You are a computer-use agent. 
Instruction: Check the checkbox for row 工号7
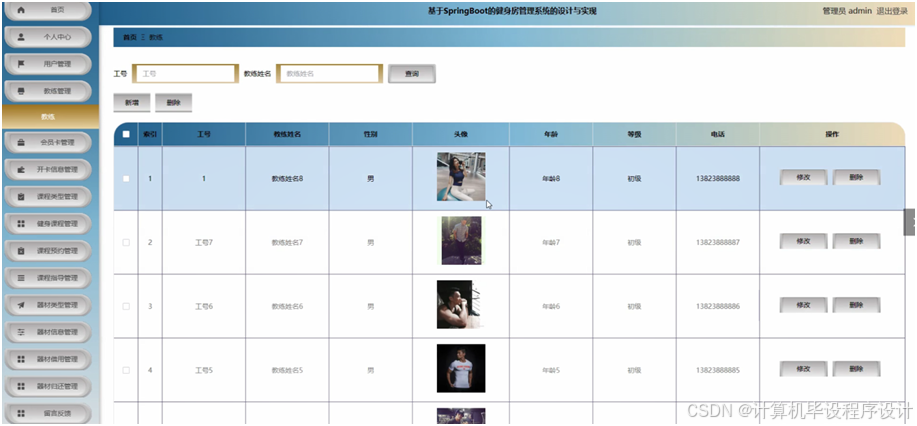coord(126,242)
